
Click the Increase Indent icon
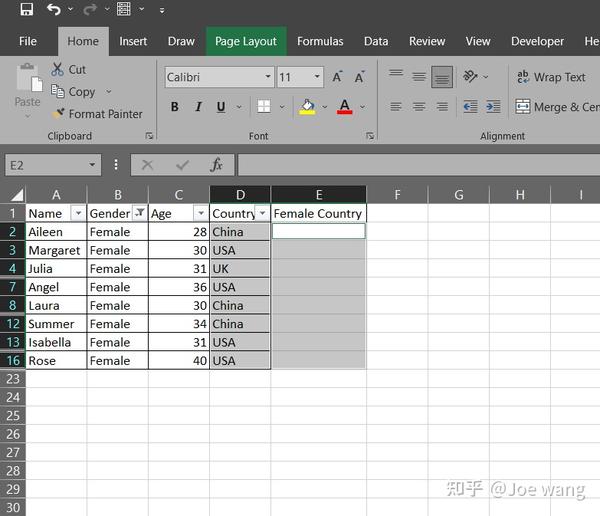pos(493,106)
